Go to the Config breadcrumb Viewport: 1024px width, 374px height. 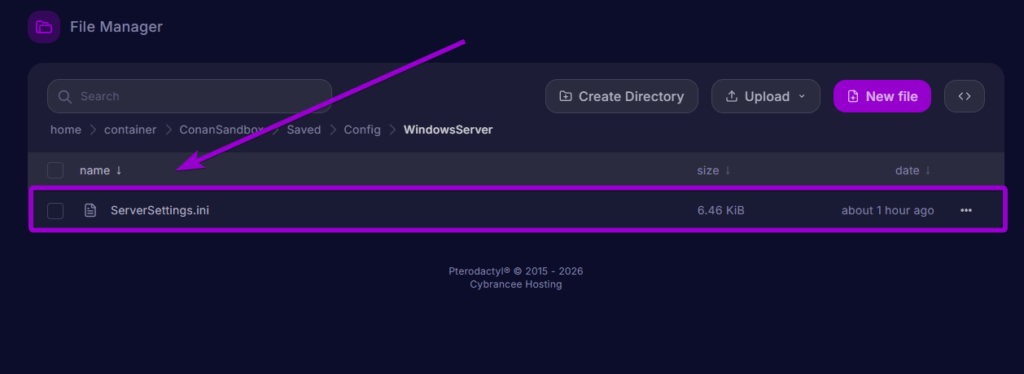(x=362, y=130)
